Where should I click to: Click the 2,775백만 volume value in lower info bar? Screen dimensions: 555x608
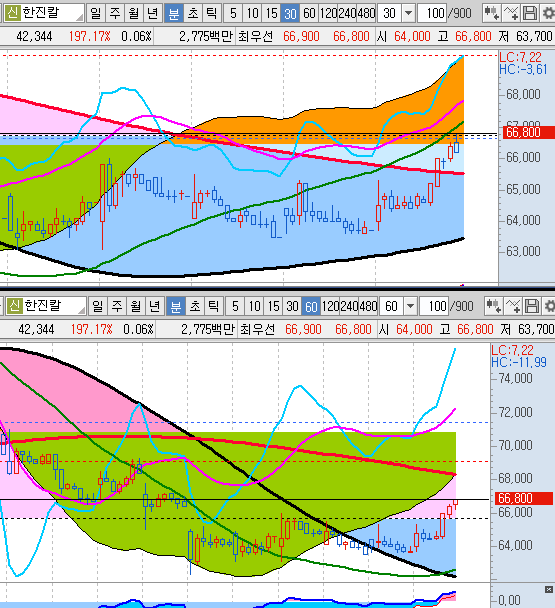[208, 330]
